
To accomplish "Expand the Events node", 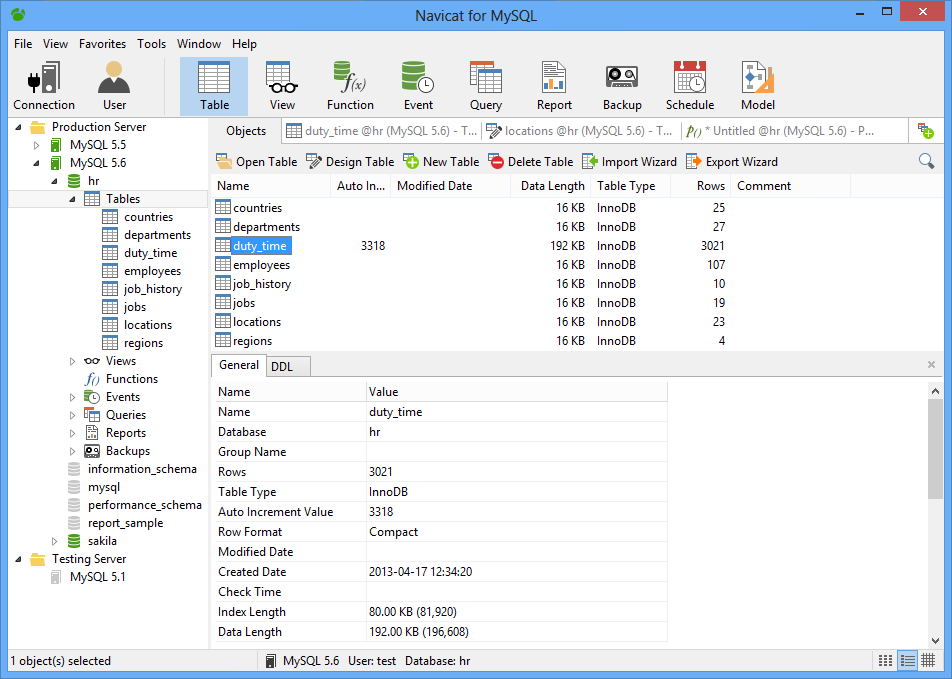I will (x=72, y=397).
